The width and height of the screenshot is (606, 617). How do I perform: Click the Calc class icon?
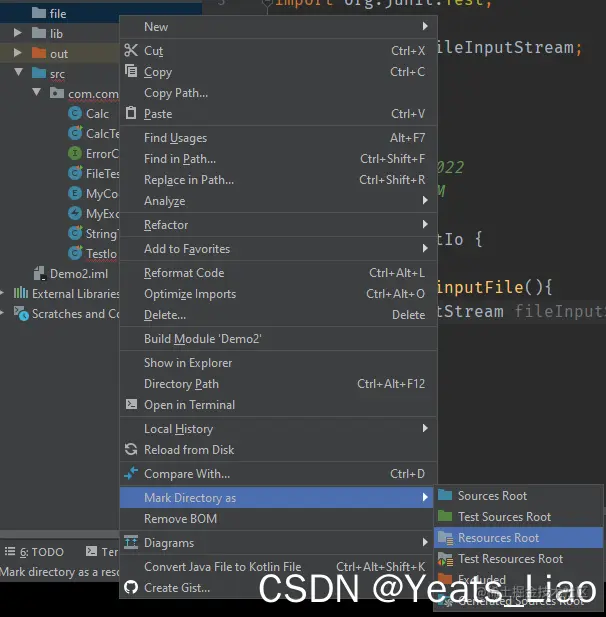pos(75,113)
